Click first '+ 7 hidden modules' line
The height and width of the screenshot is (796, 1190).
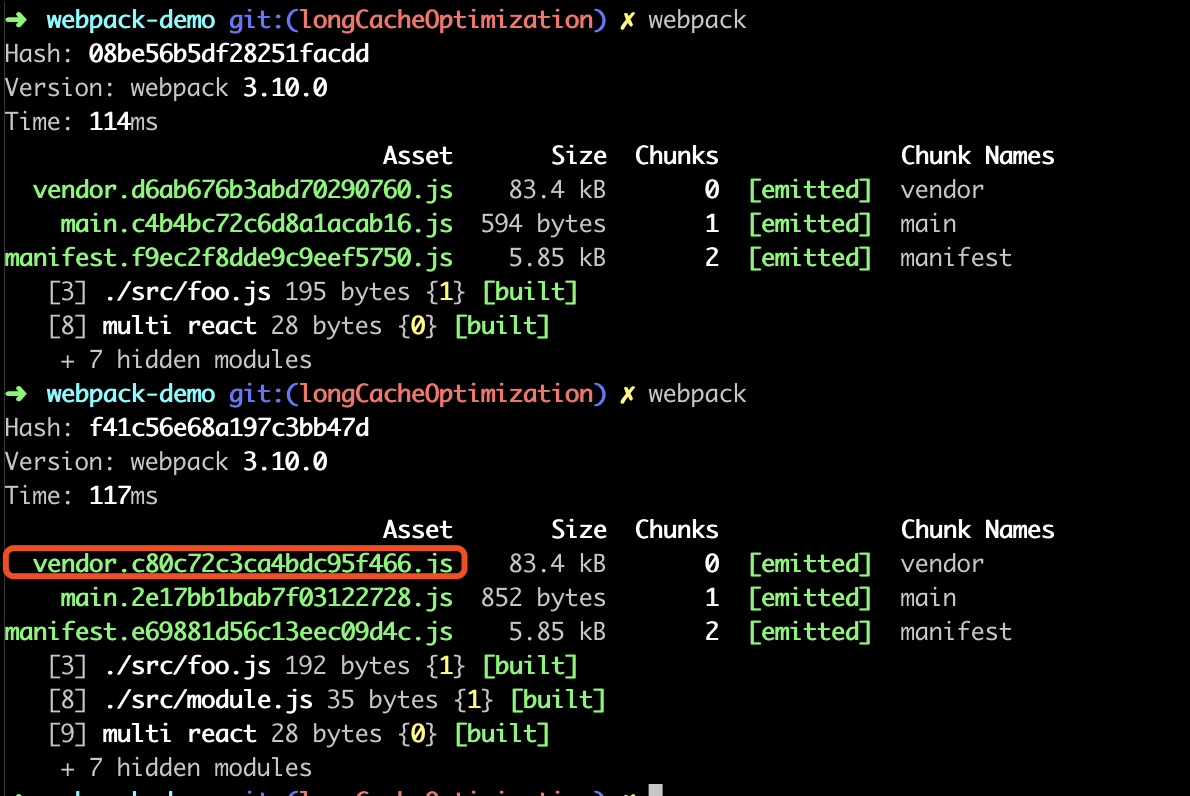coord(187,360)
